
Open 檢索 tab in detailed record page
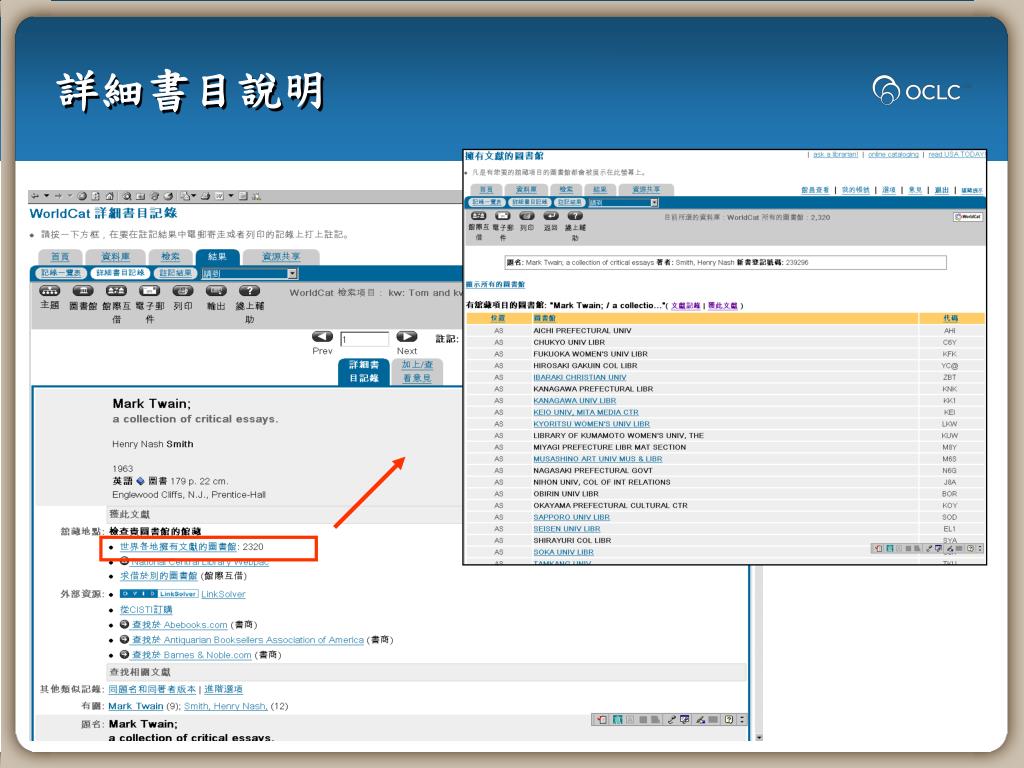tap(170, 257)
